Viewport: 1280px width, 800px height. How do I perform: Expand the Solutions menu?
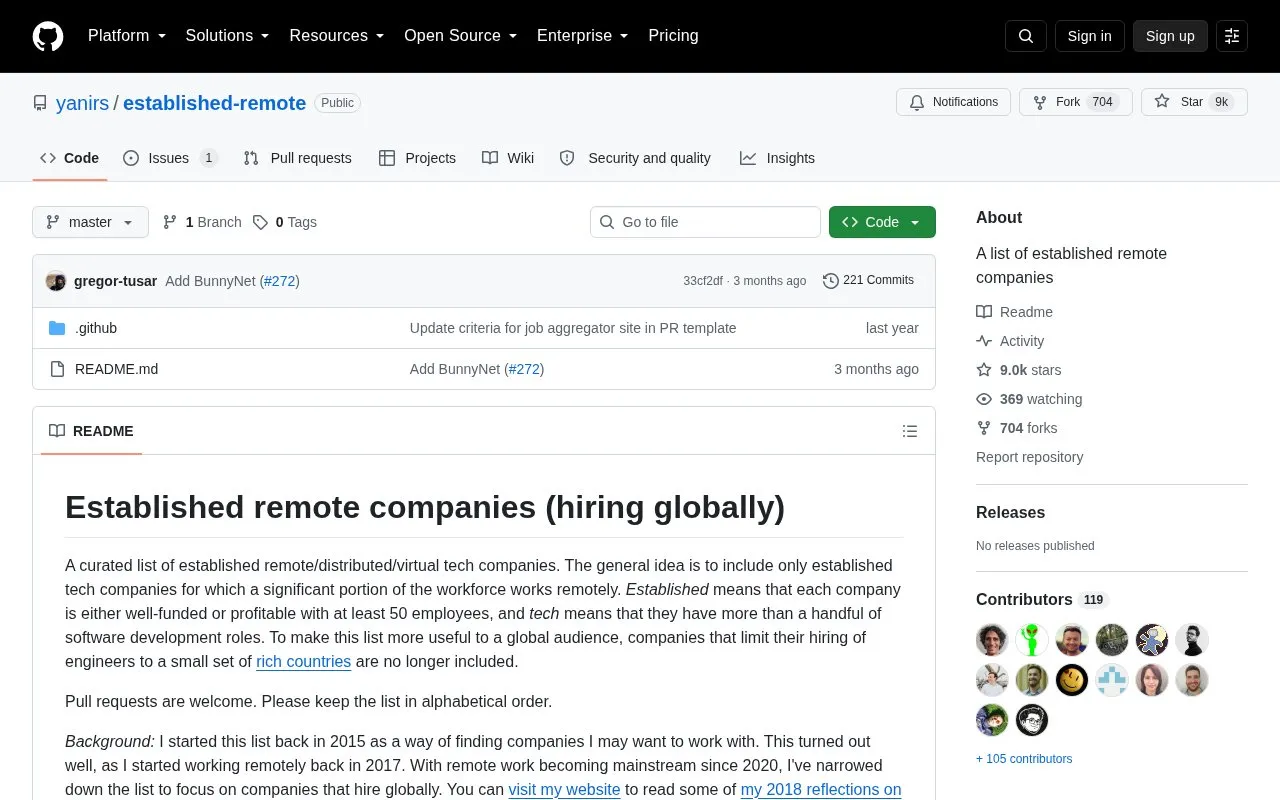pos(228,36)
